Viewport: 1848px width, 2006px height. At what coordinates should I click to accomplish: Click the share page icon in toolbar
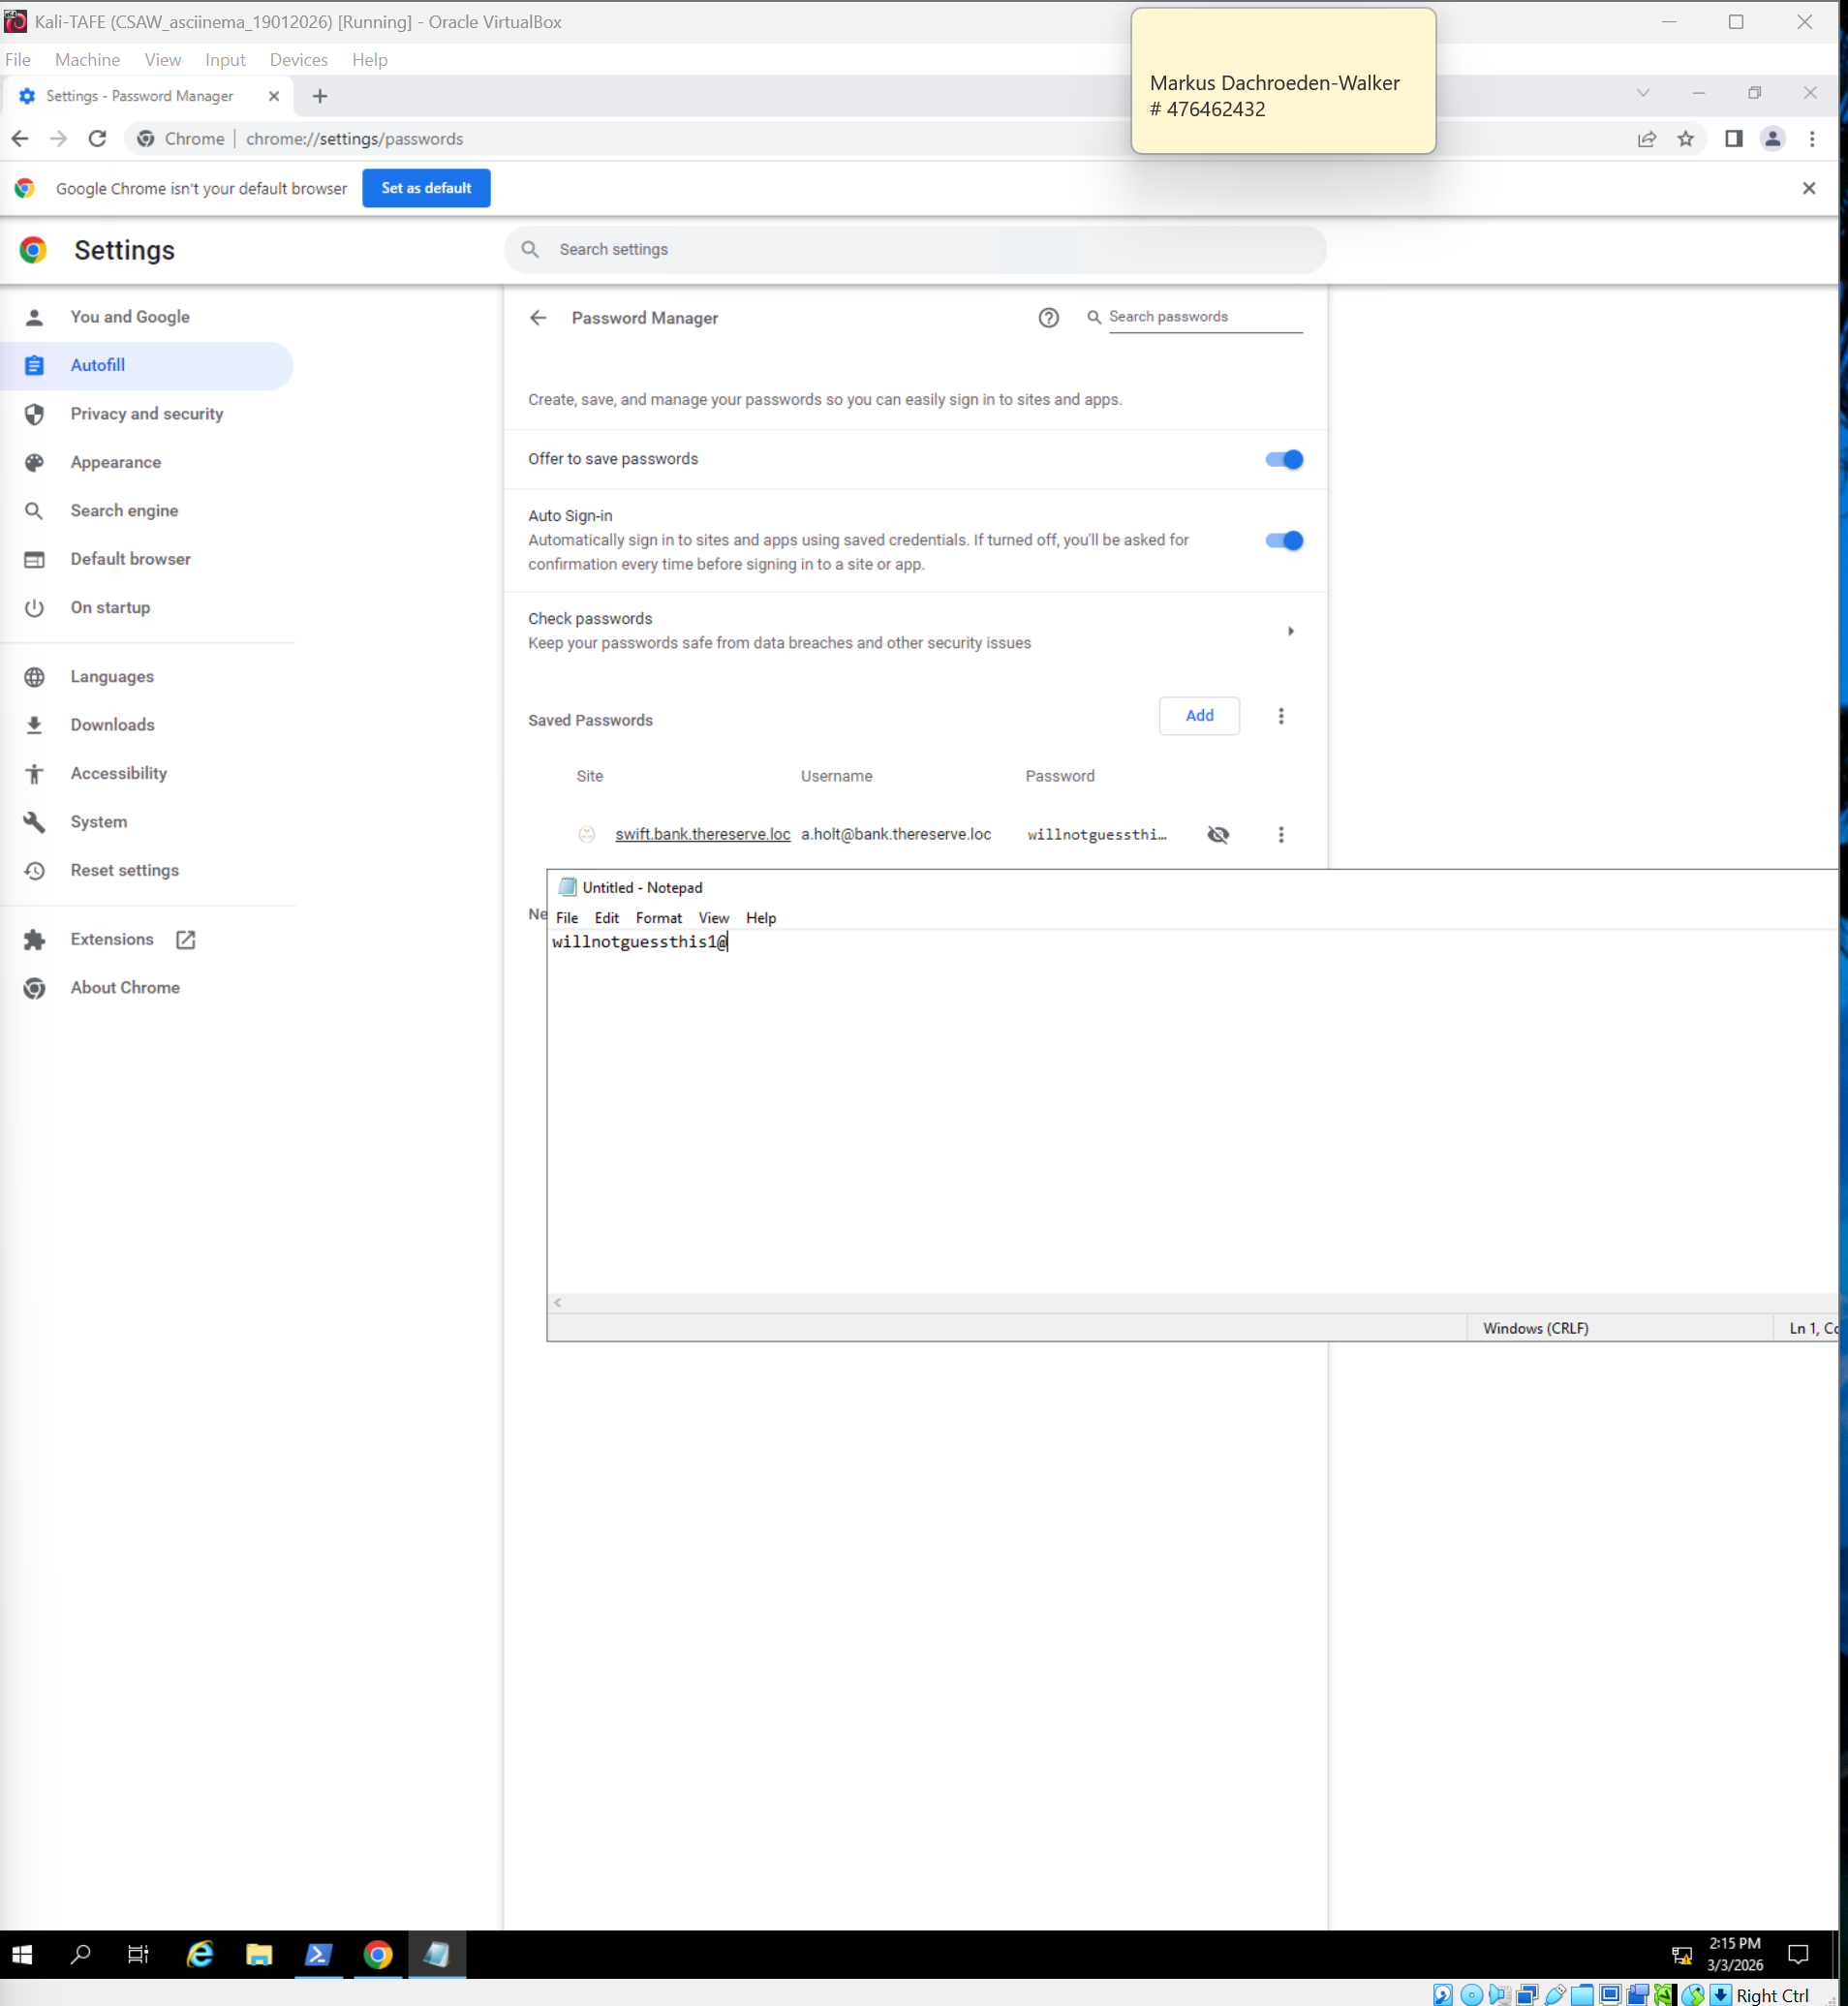point(1646,139)
